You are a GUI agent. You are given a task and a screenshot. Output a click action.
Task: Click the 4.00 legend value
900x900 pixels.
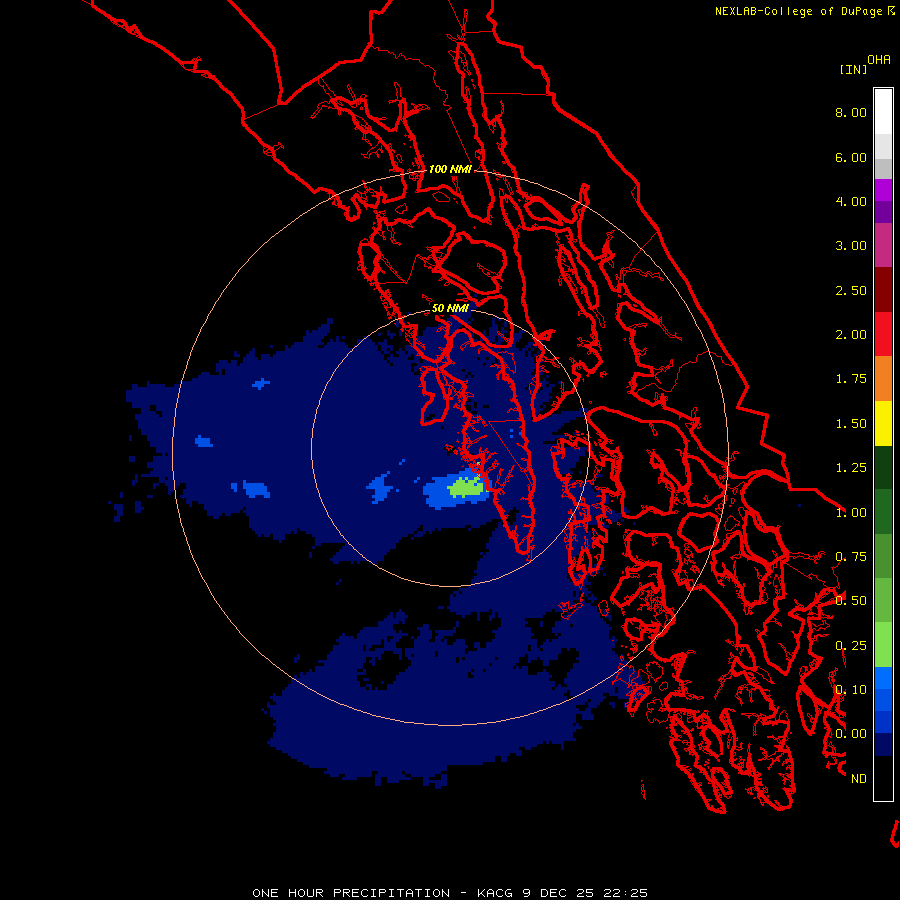851,201
